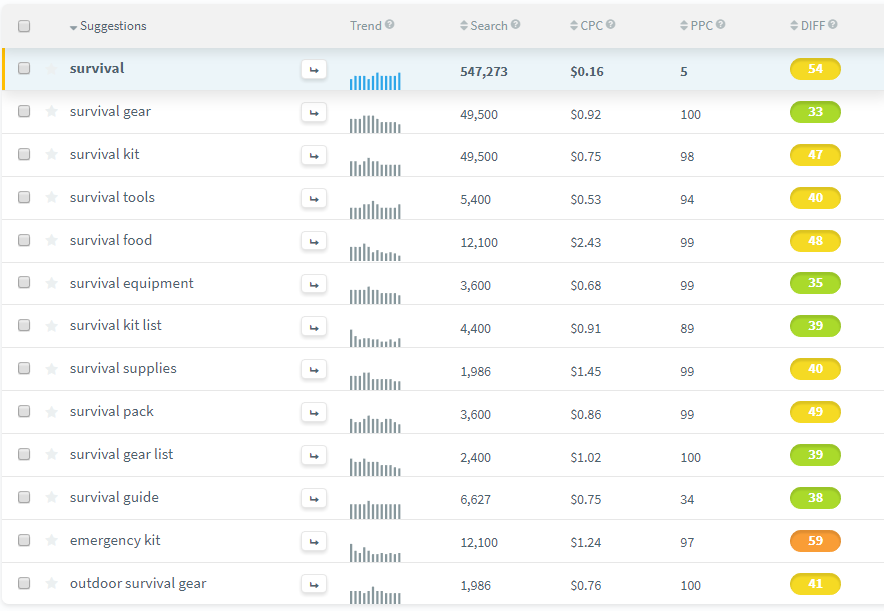Click the arrow button for emergency kit

tap(314, 541)
